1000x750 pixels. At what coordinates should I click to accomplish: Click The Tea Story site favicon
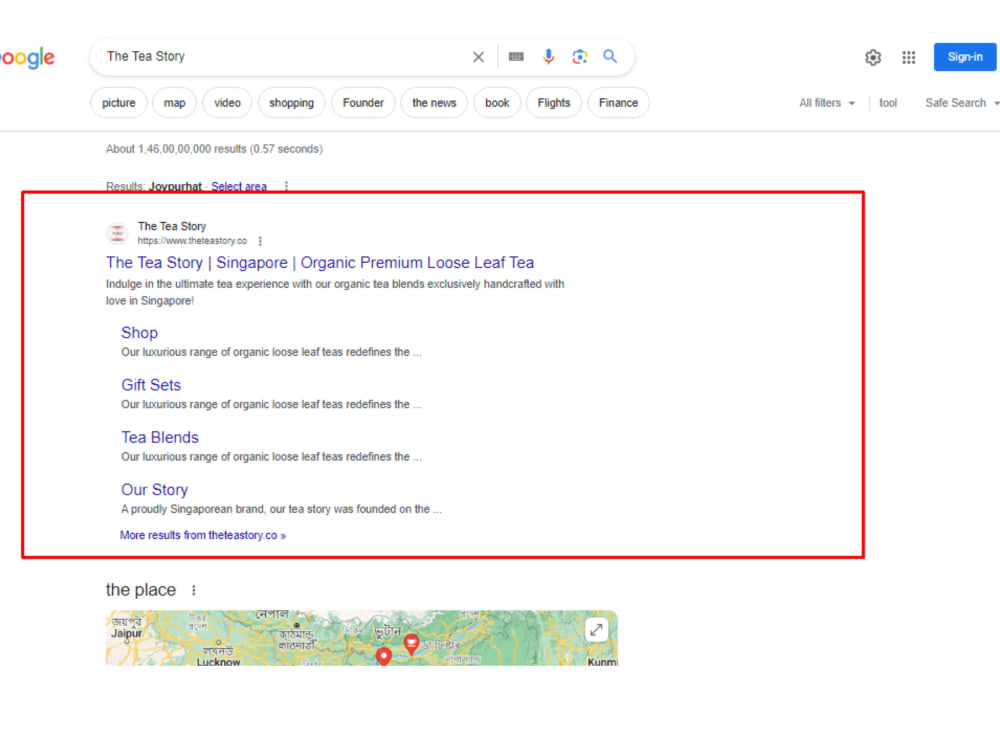tap(117, 233)
